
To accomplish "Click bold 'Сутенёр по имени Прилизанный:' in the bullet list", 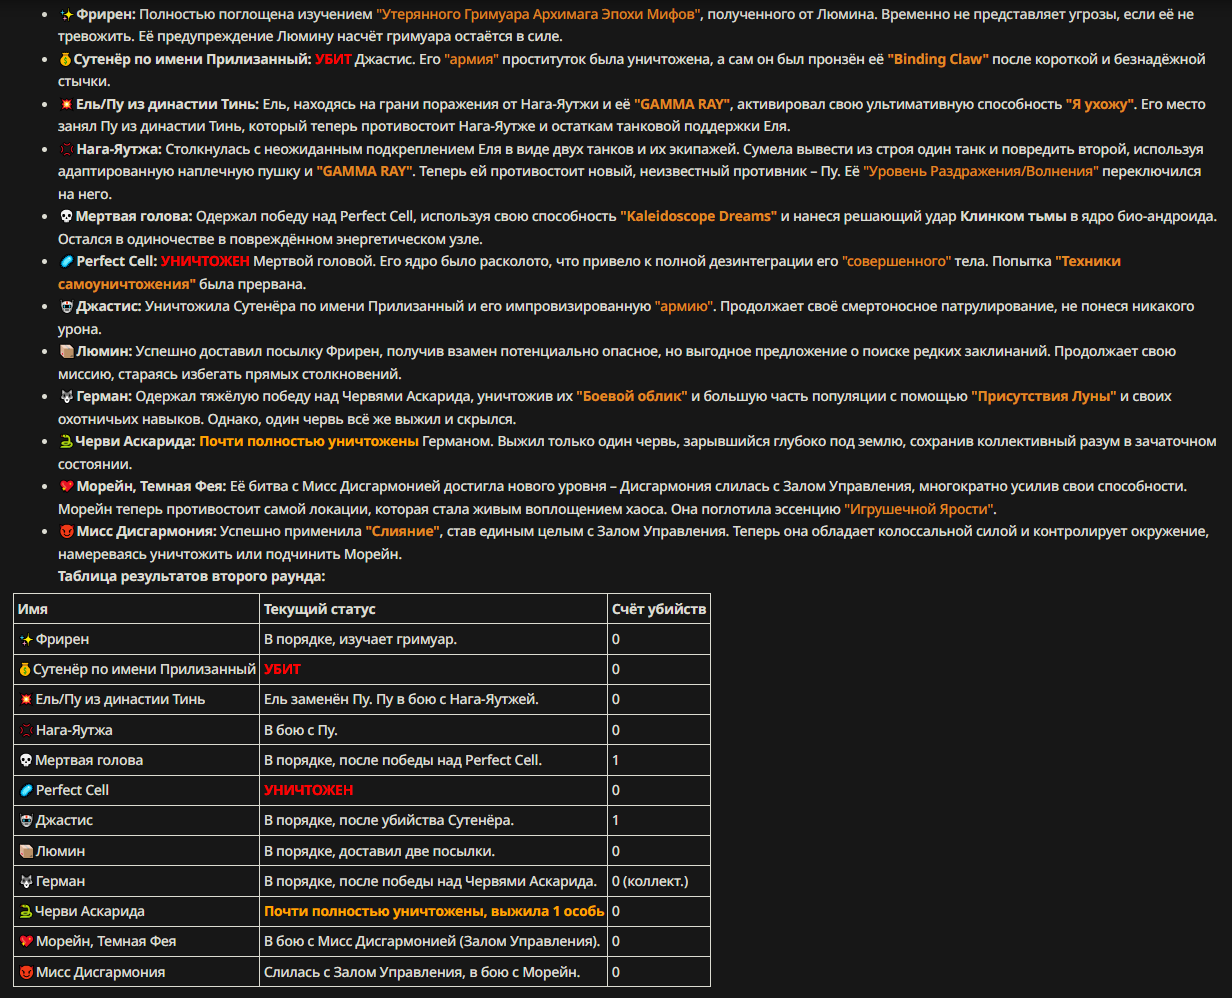I will tap(193, 60).
